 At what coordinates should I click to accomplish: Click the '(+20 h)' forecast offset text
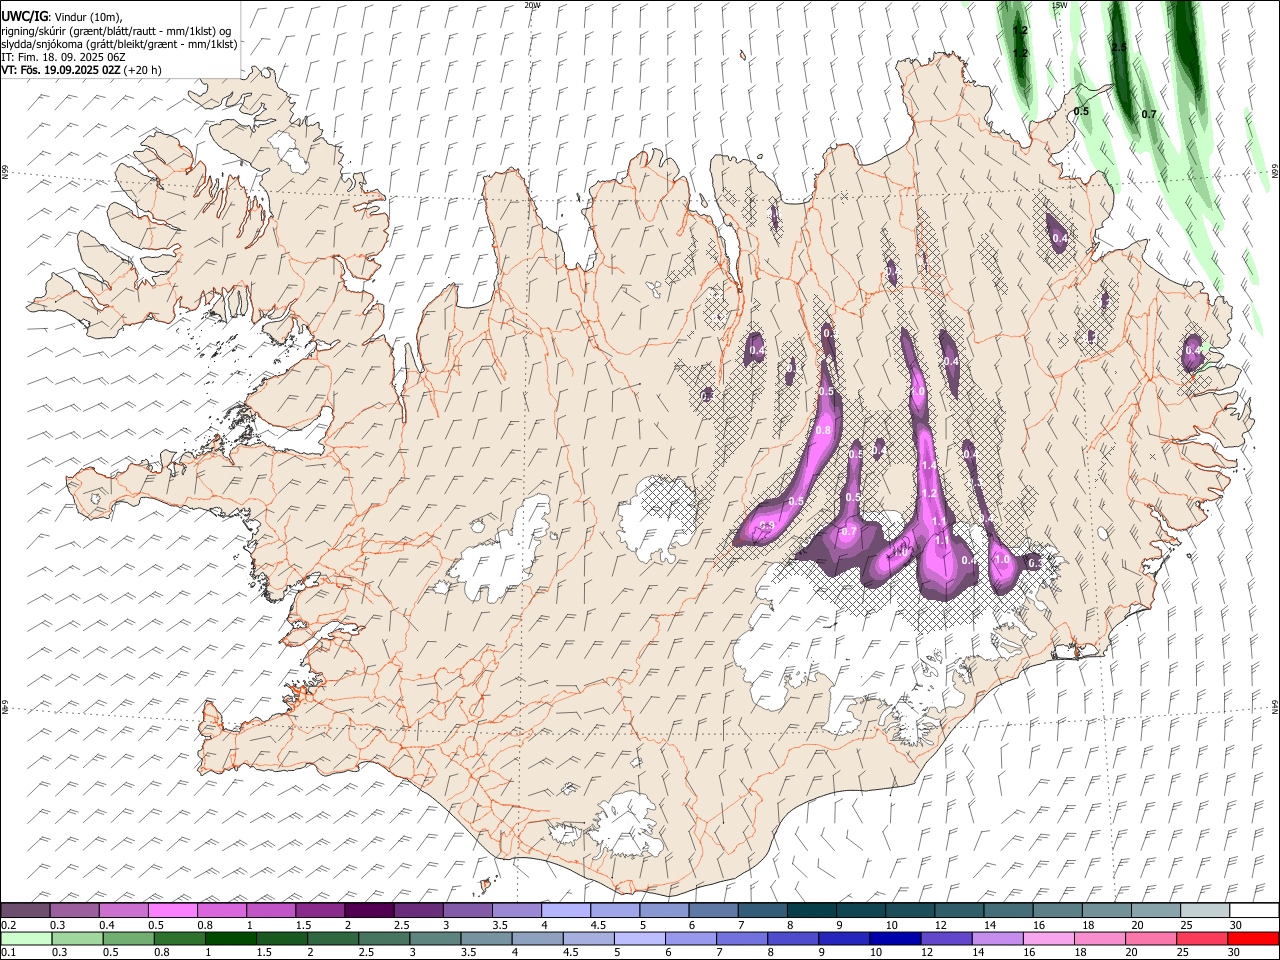pyautogui.click(x=143, y=70)
